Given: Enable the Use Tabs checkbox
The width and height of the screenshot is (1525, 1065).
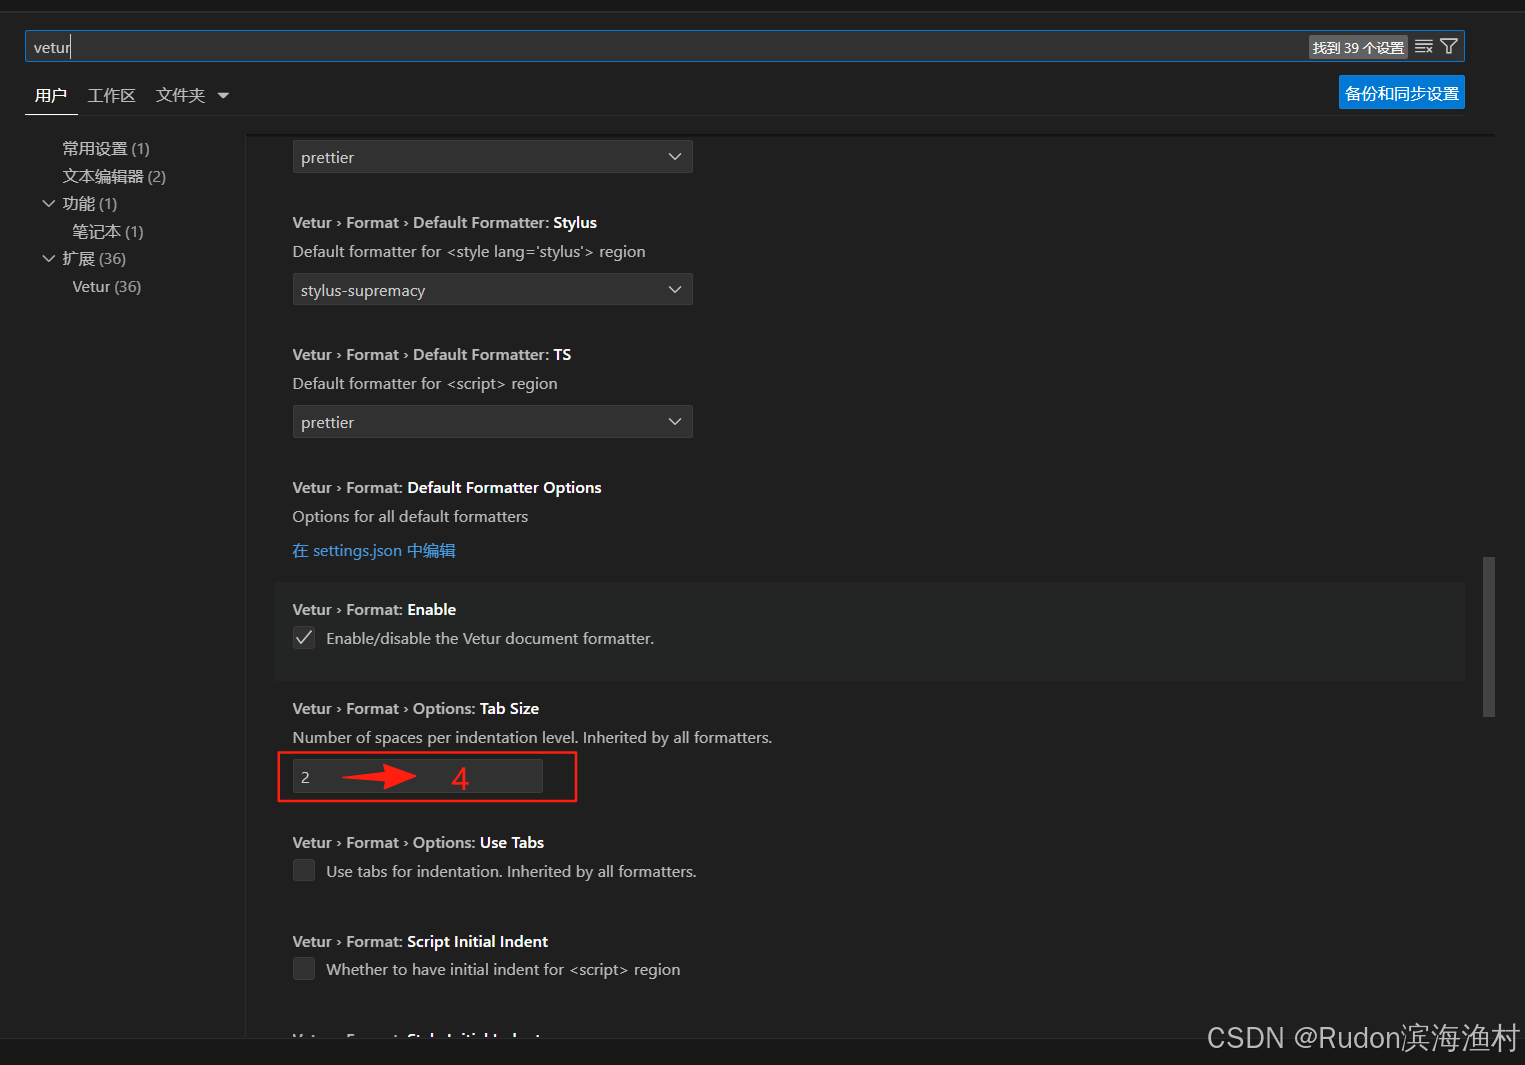Looking at the screenshot, I should [304, 870].
